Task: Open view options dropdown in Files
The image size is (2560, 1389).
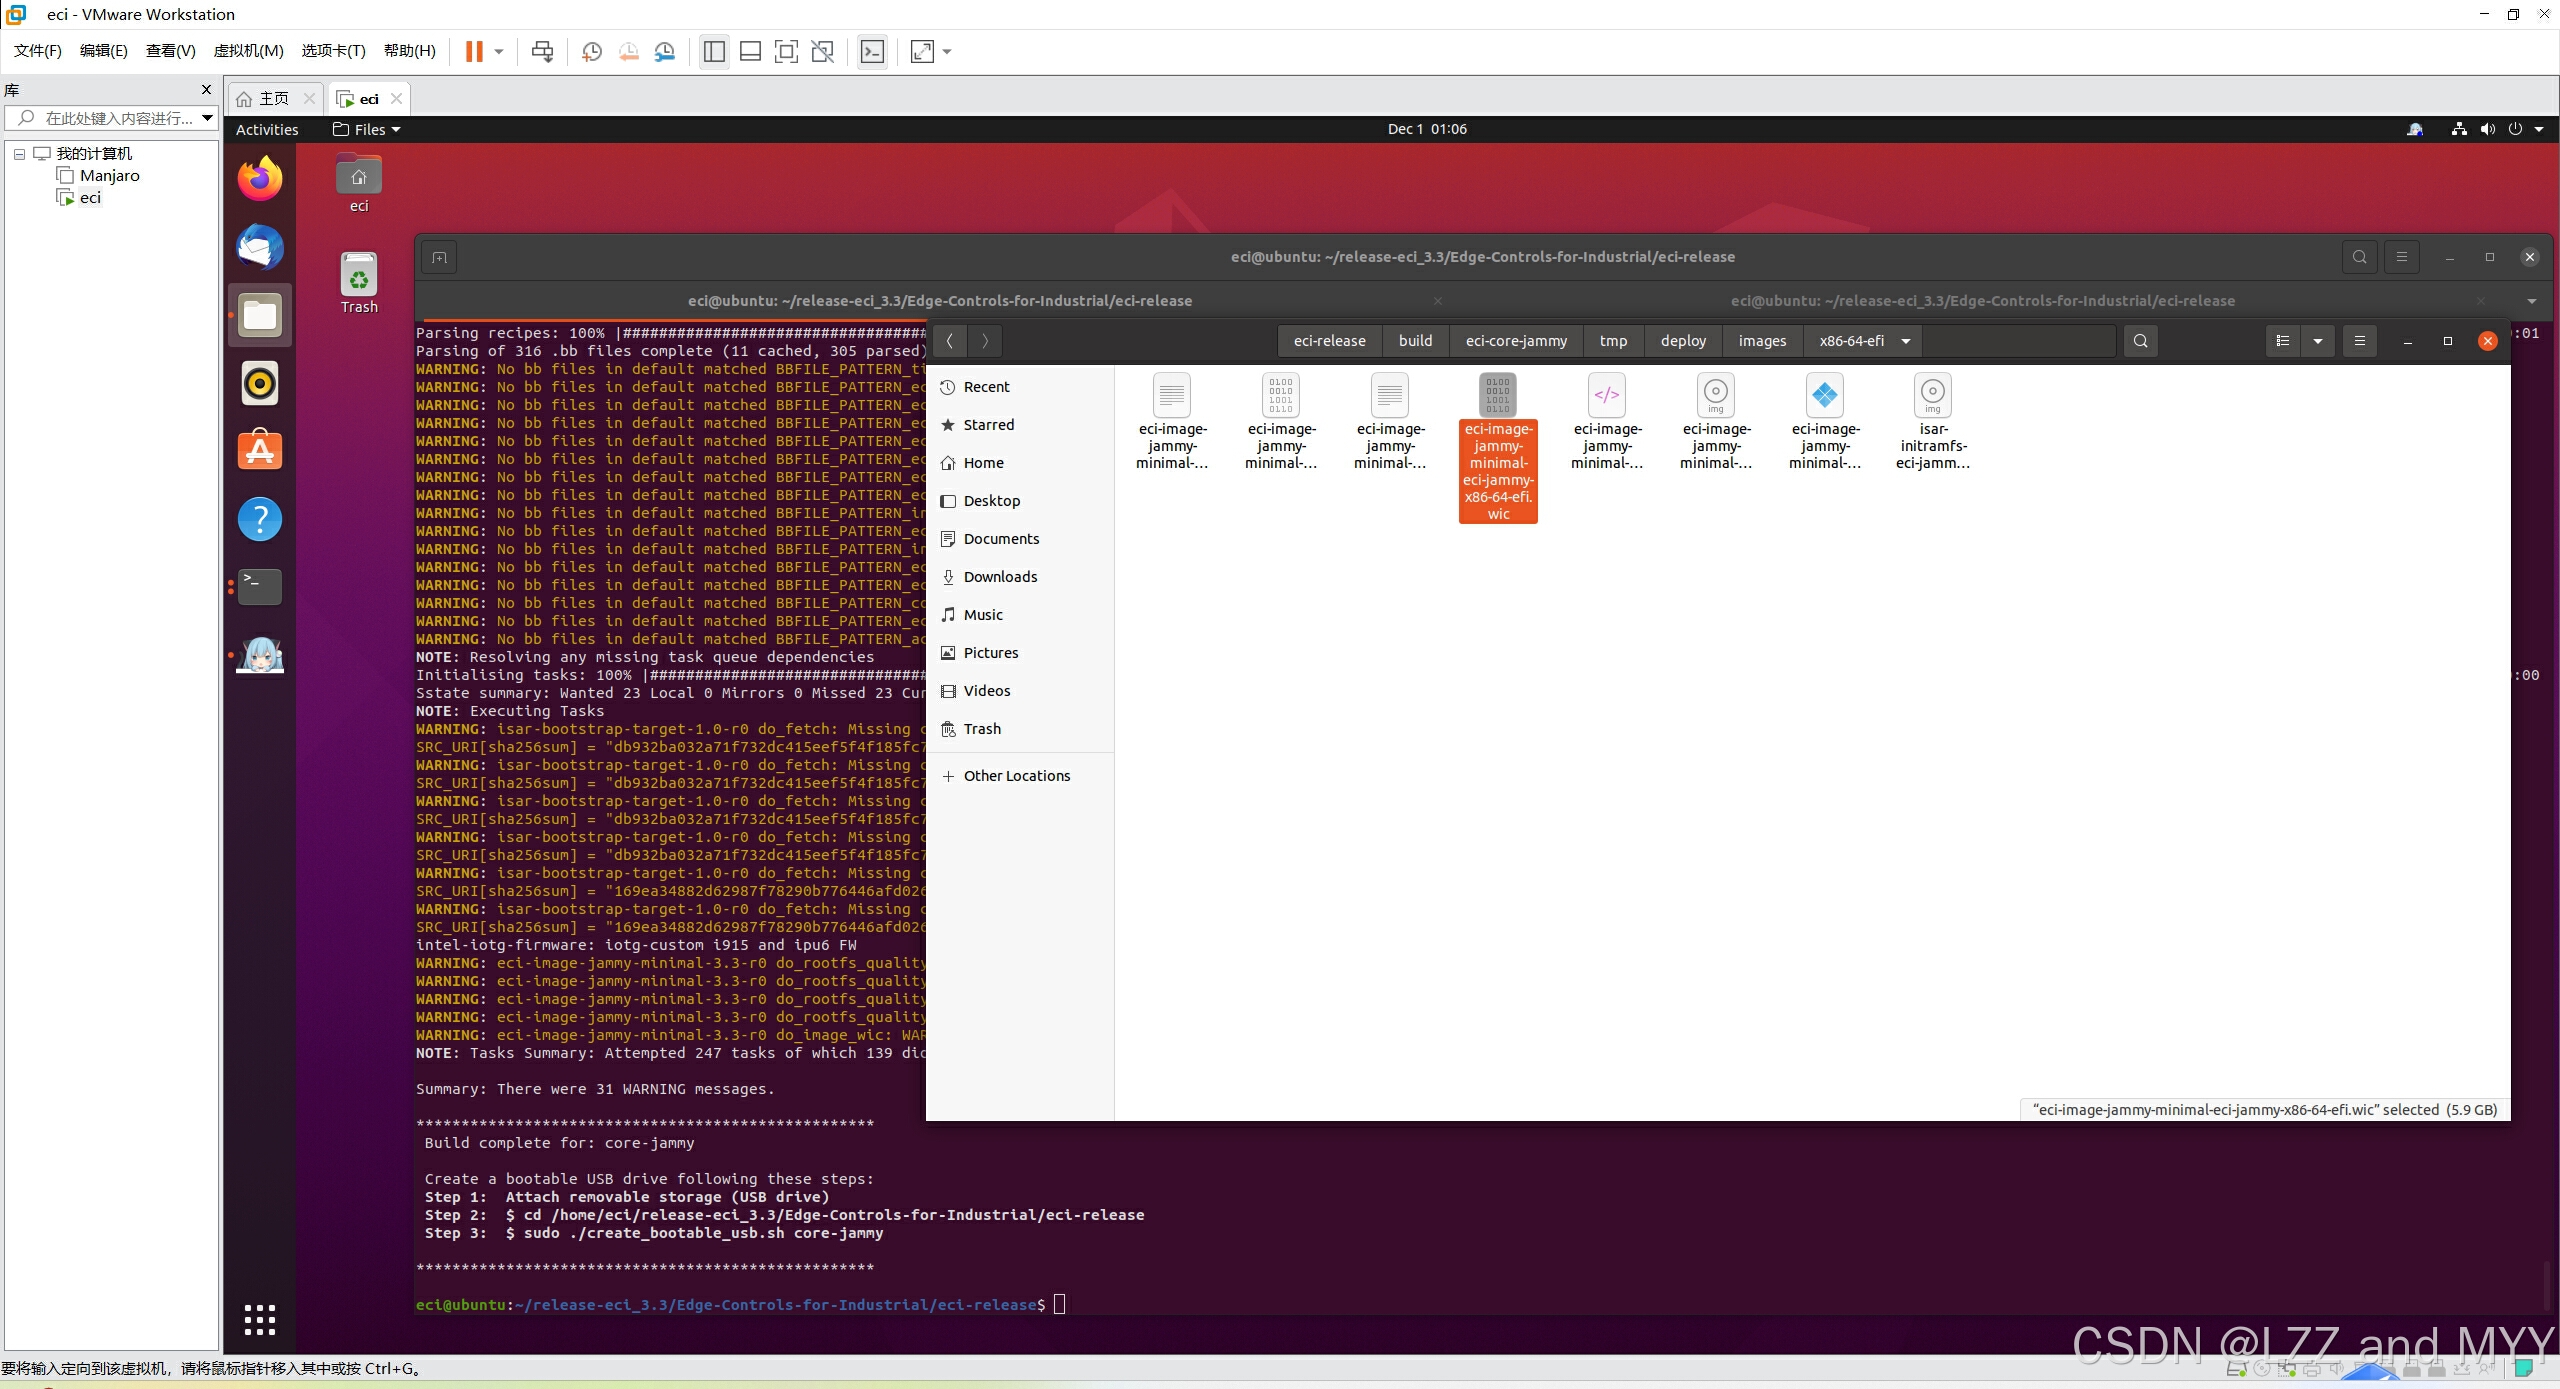Action: click(x=2318, y=341)
